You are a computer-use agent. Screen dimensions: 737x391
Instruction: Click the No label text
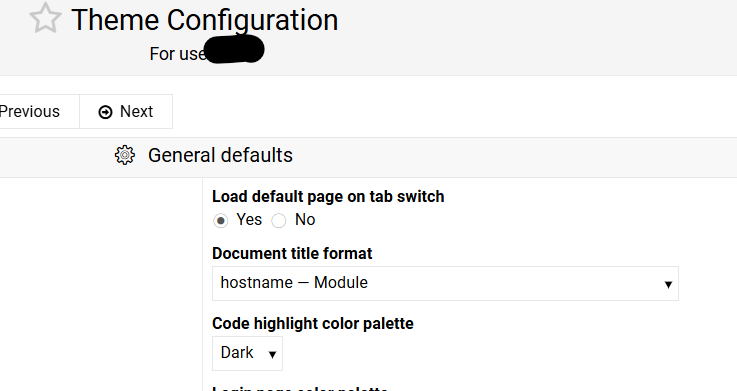(305, 219)
